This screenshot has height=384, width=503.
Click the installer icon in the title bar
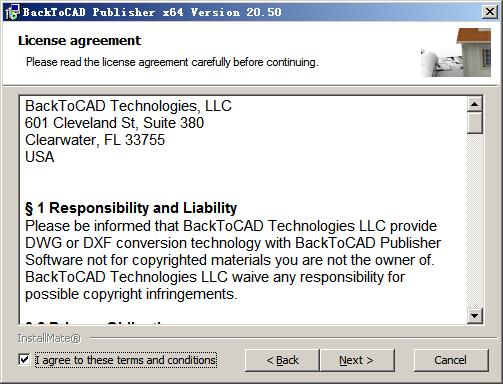click(x=12, y=12)
